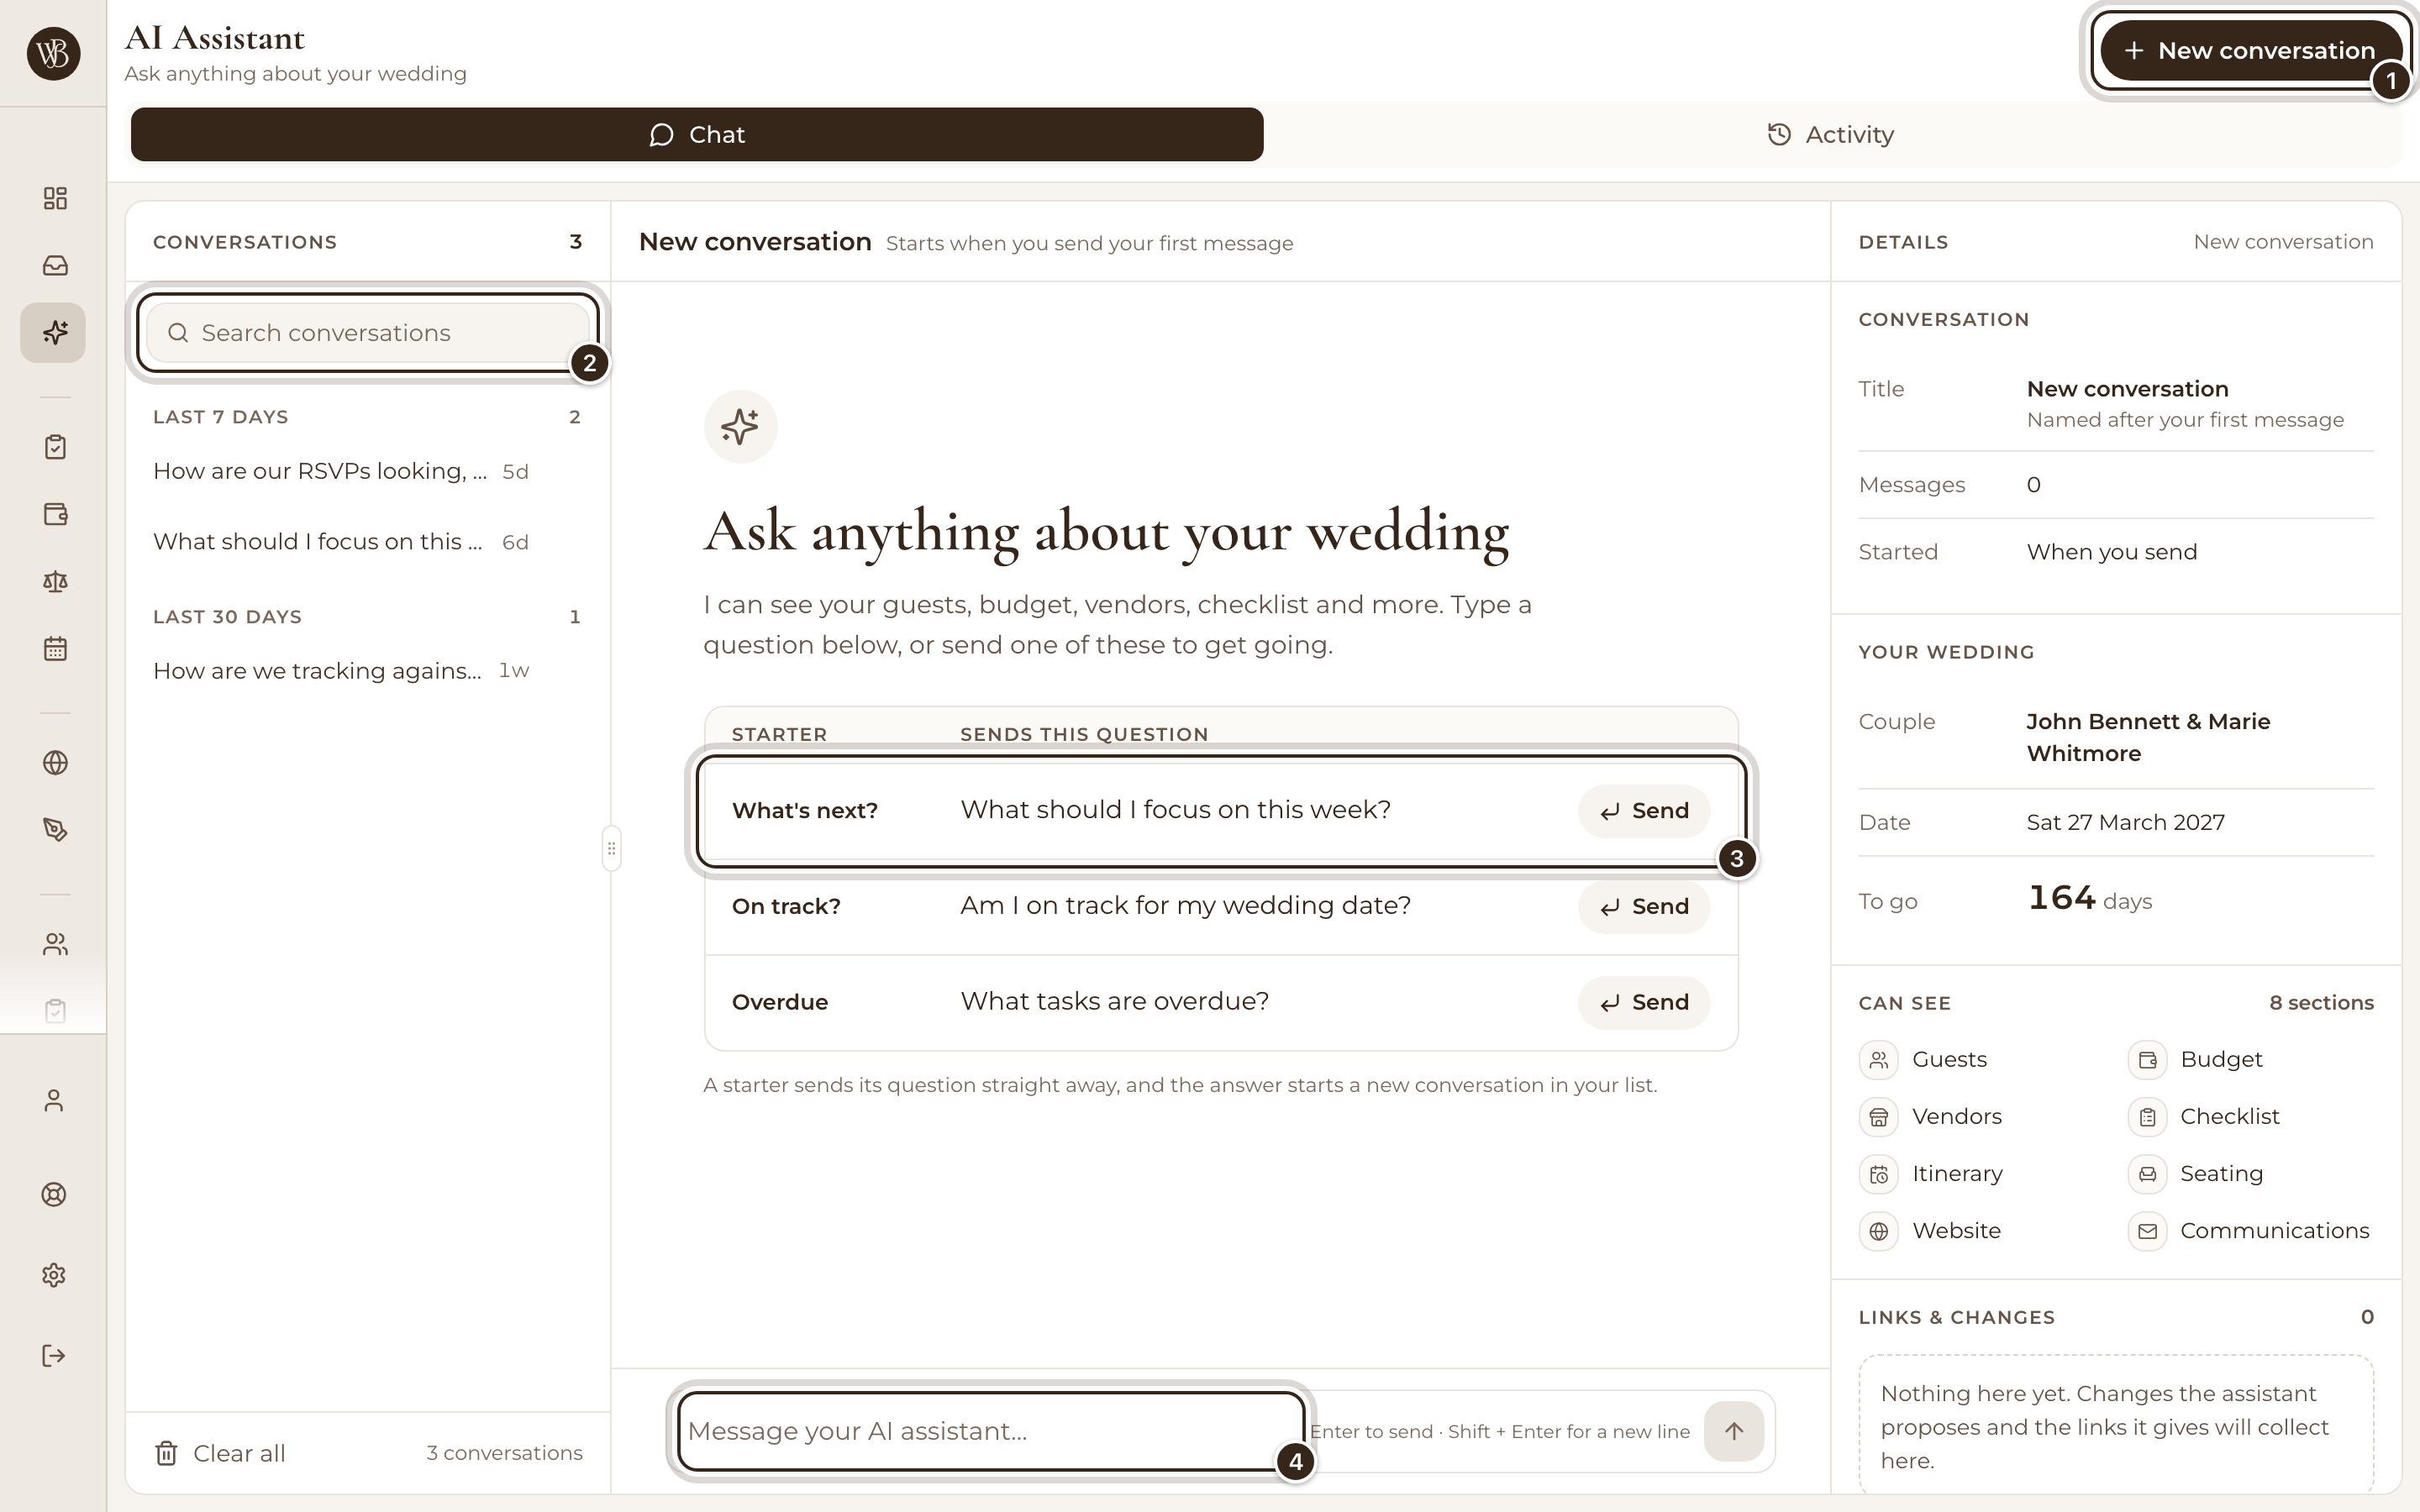Select the AI assistant sparkle sidebar icon
The image size is (2420, 1512).
[x=54, y=332]
